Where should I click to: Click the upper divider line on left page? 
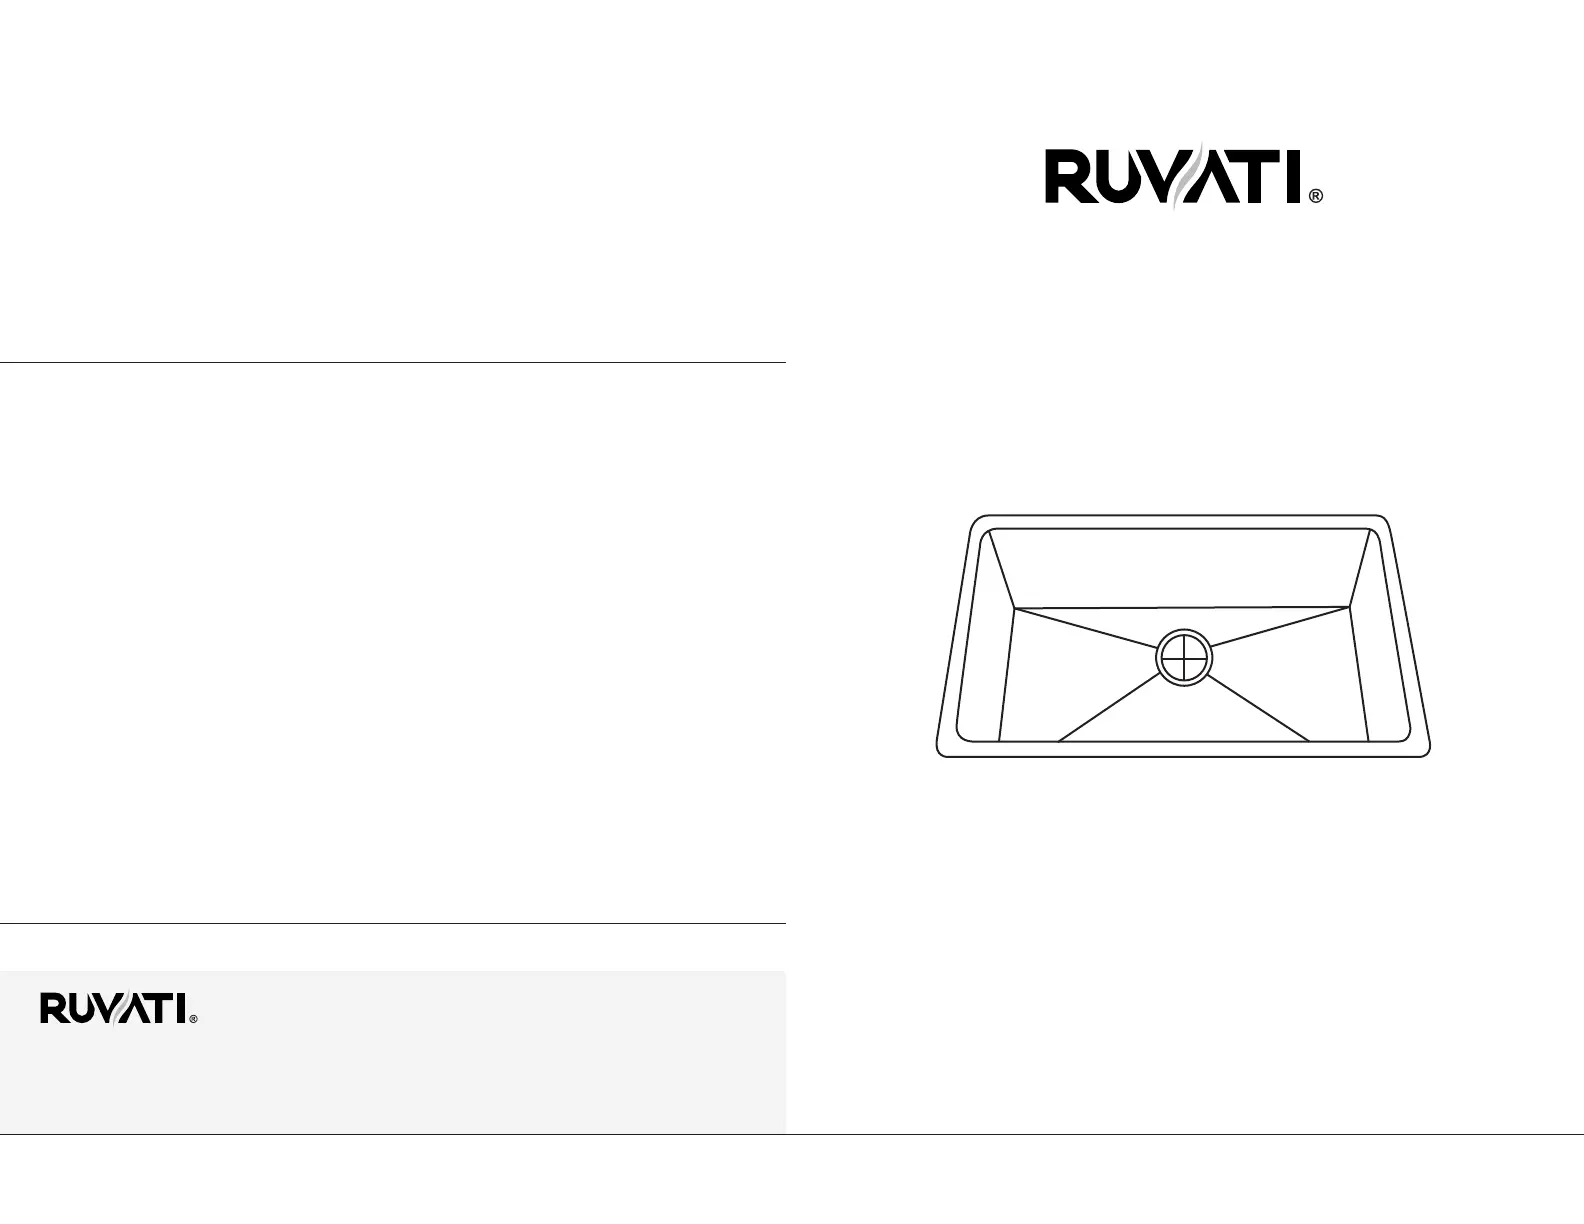point(392,362)
